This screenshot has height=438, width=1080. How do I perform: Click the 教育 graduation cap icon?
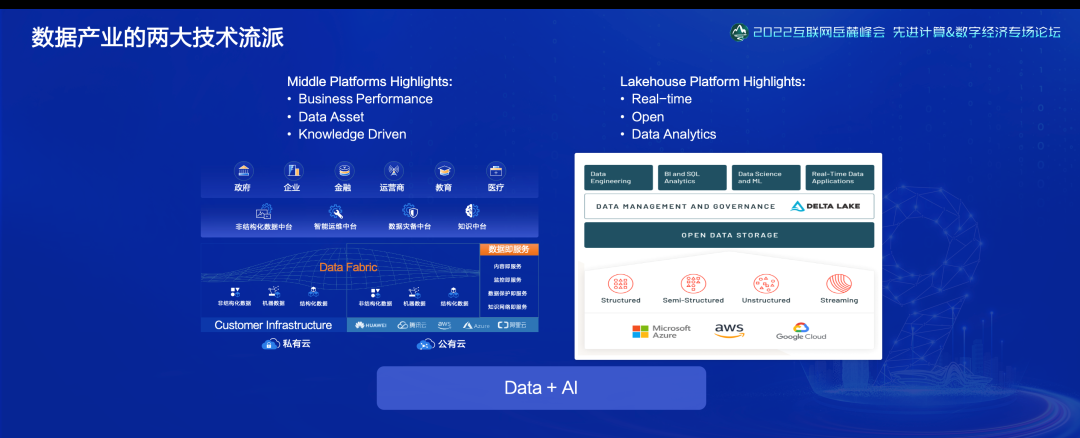tap(444, 170)
